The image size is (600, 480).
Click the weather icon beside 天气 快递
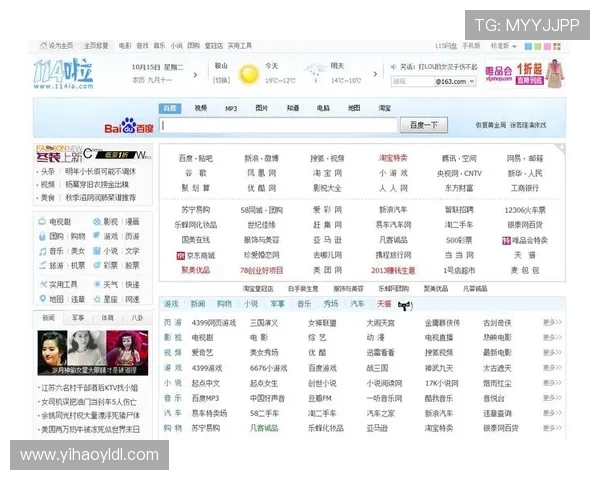[97, 284]
